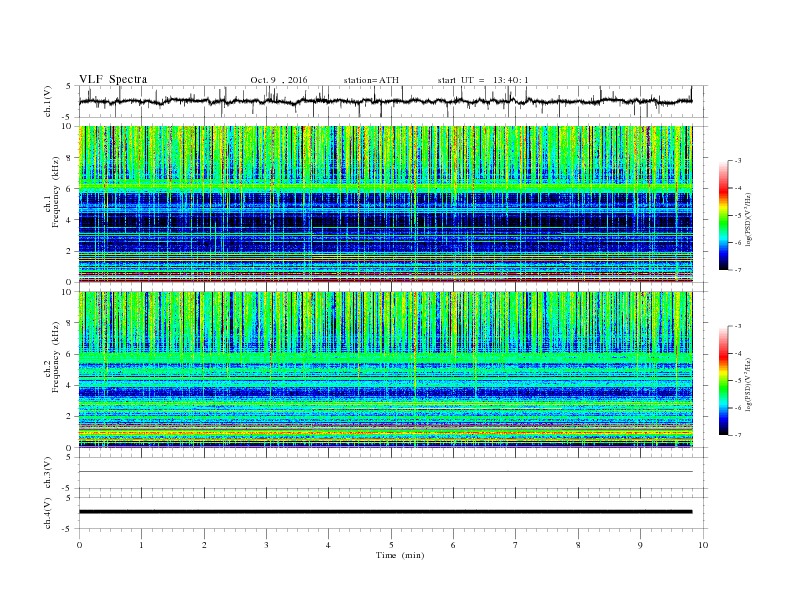Select the date label "Oct. 9, 2016"
The image size is (792, 612).
click(x=278, y=80)
